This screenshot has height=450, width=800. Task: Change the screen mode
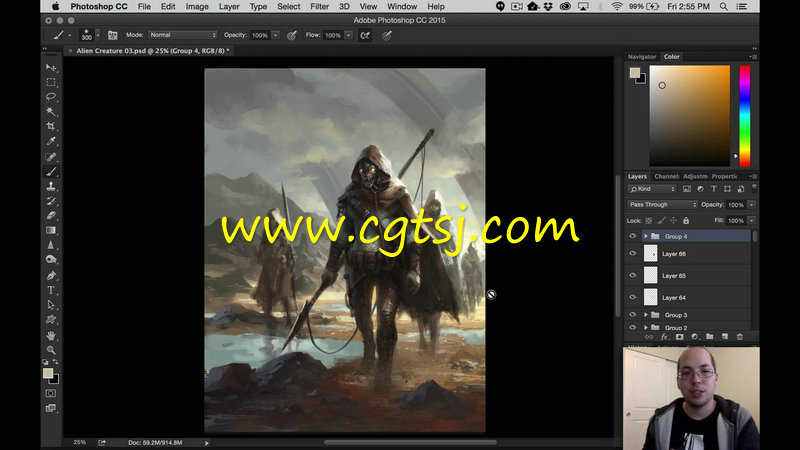51,408
